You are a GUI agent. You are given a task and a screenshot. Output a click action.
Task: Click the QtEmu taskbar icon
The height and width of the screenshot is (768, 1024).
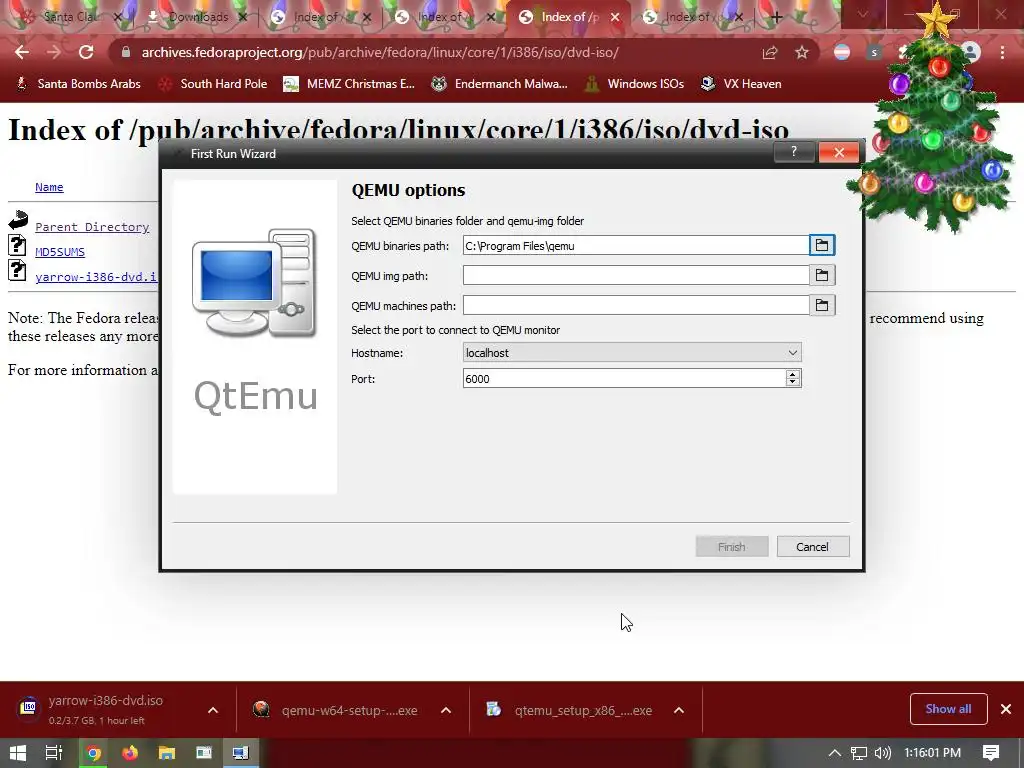point(240,753)
